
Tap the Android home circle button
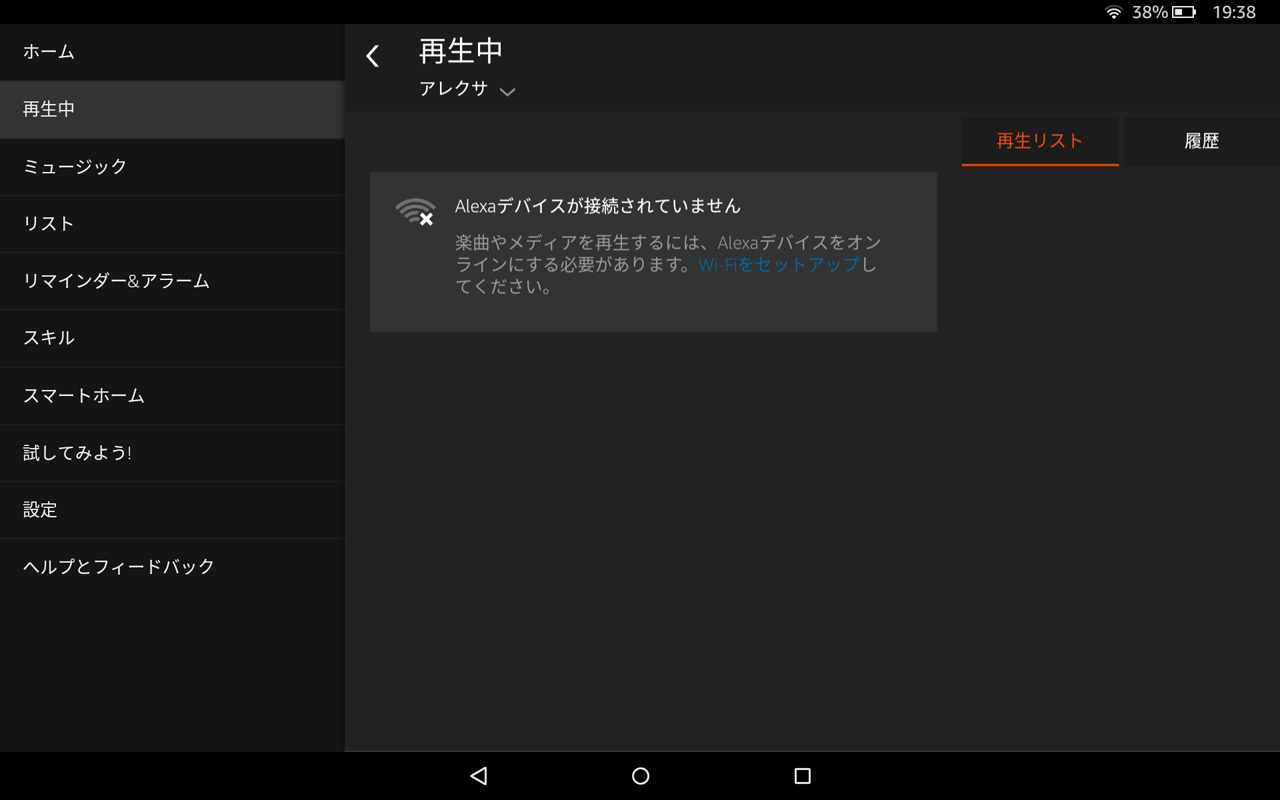(641, 776)
